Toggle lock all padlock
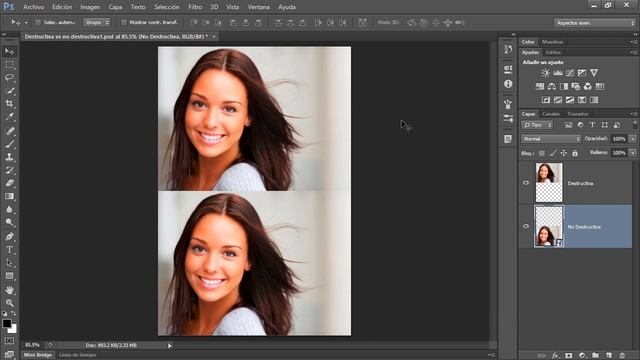Screen dimensions: 640x360 point(575,153)
